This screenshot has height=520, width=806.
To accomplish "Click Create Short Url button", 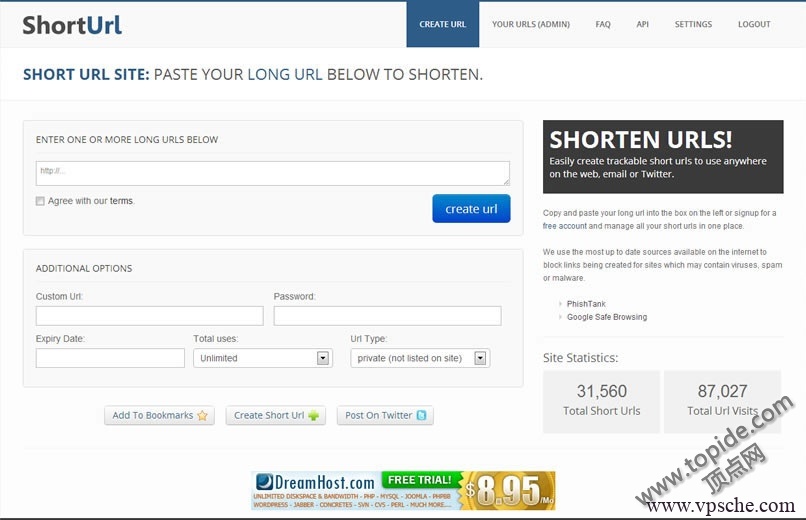I will click(x=276, y=415).
